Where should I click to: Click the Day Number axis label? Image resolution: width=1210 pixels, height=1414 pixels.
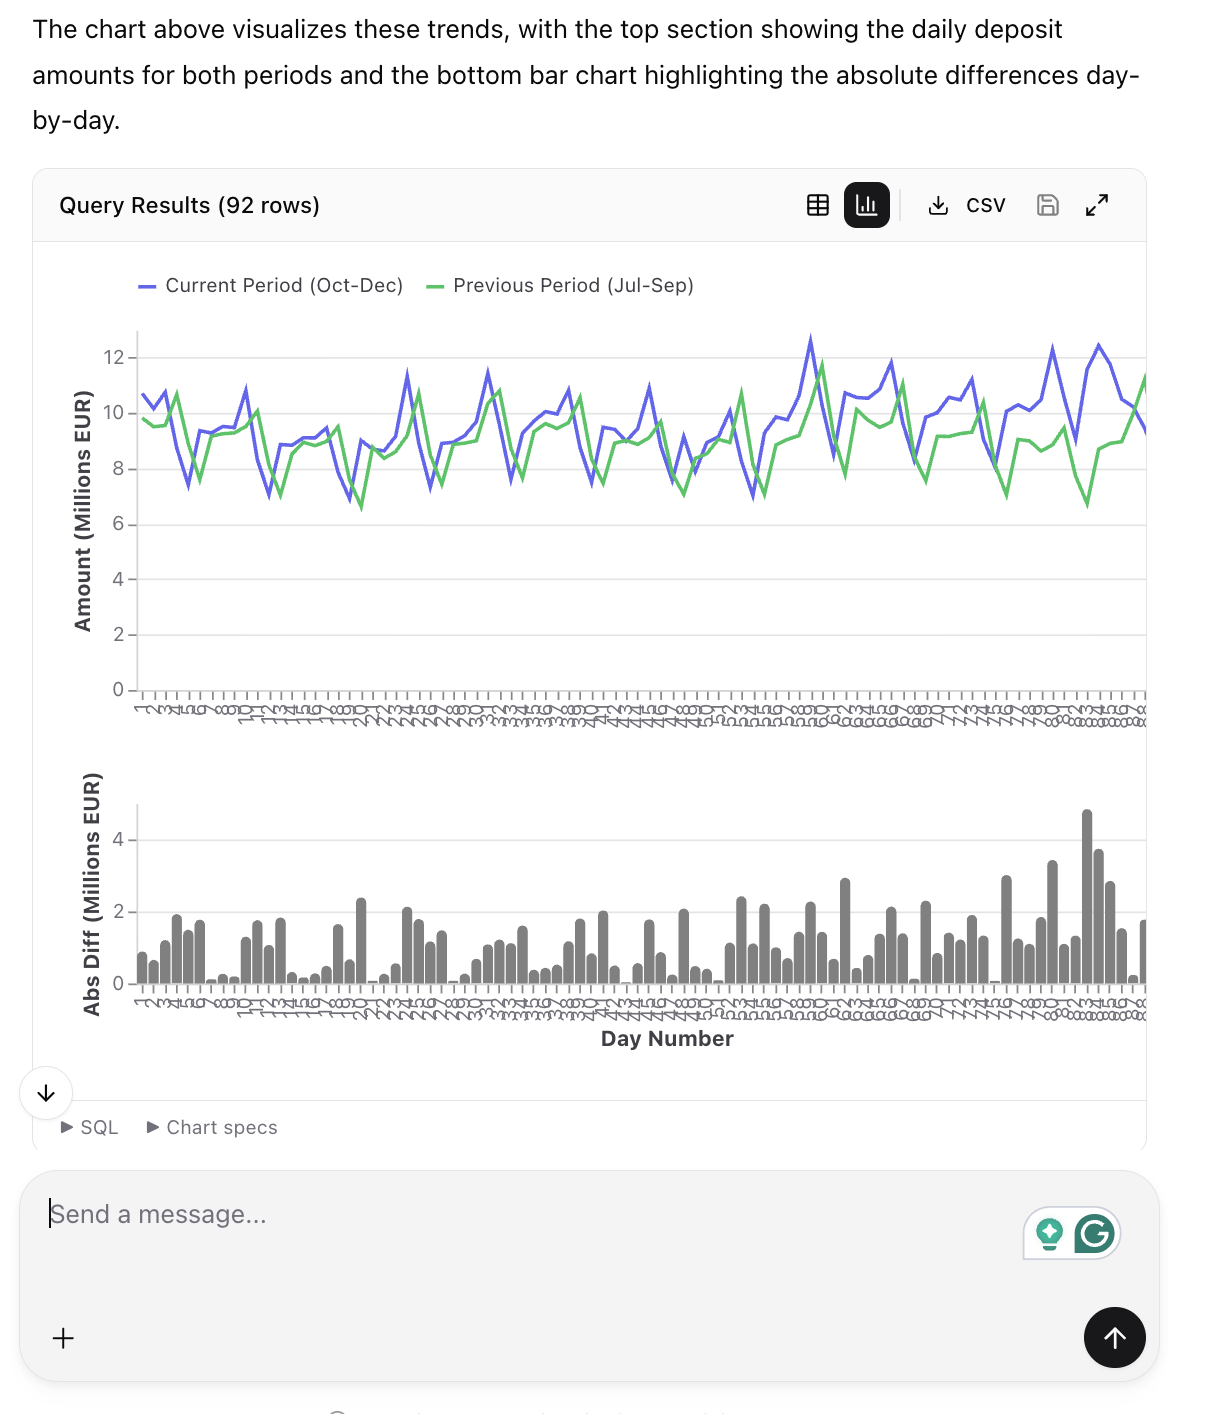pos(667,1039)
